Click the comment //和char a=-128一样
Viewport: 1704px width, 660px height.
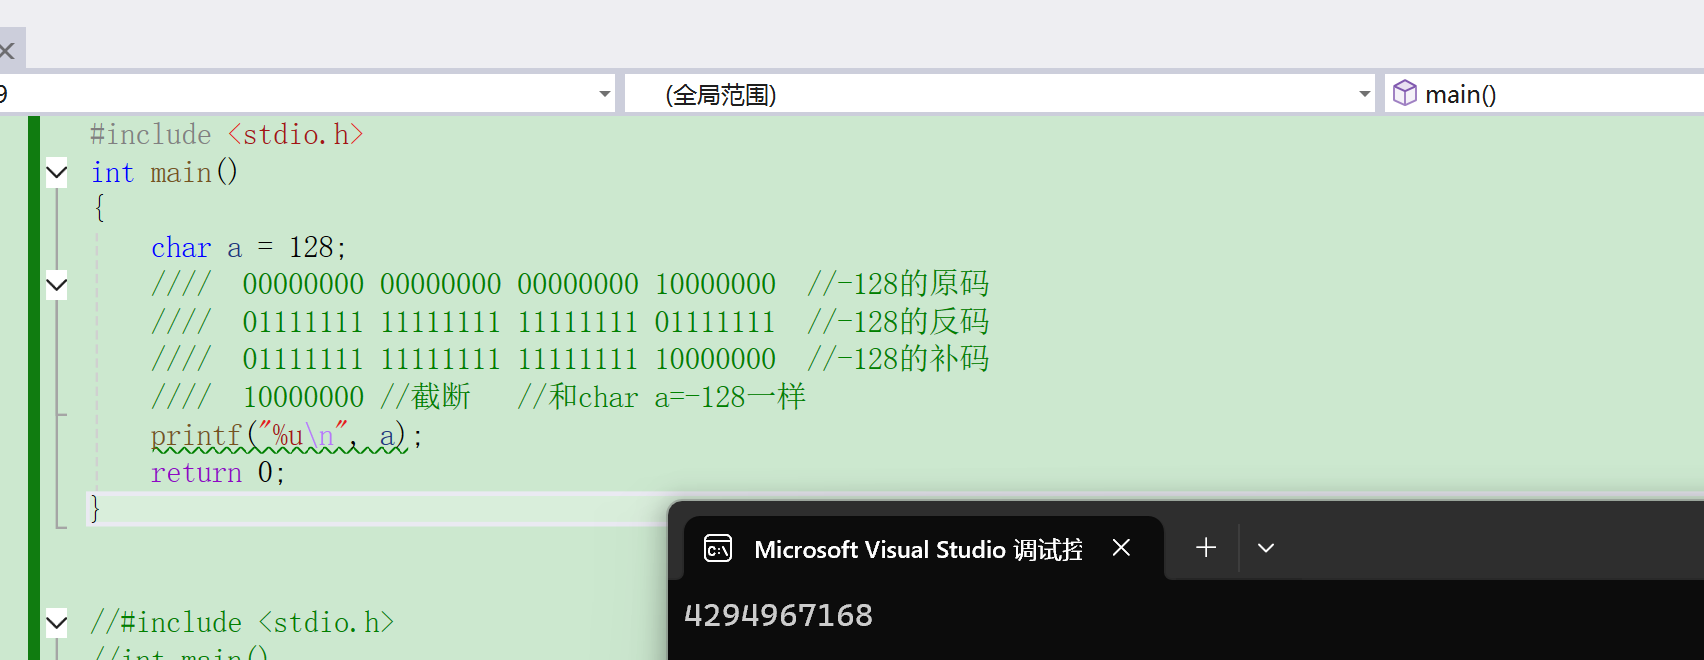pyautogui.click(x=662, y=397)
